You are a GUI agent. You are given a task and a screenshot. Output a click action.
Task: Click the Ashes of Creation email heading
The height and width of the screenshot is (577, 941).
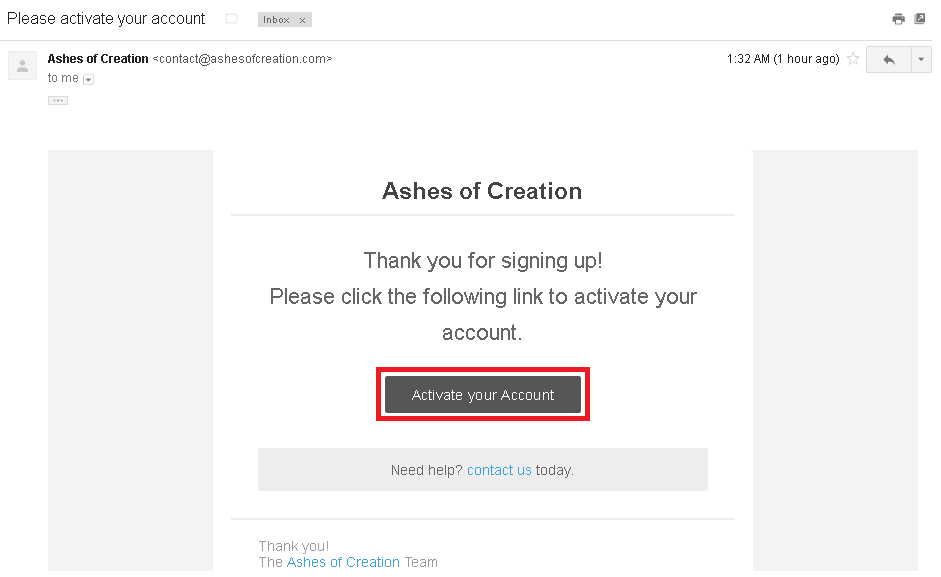(x=482, y=191)
